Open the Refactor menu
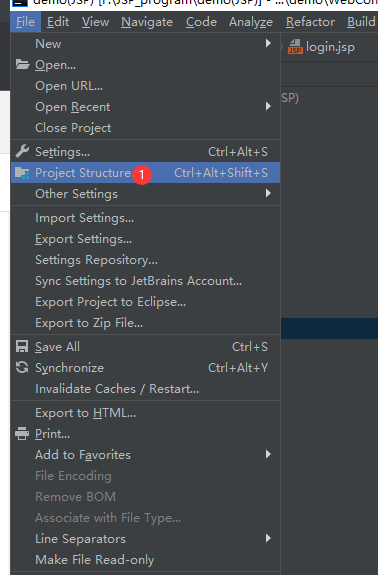The image size is (378, 575). pyautogui.click(x=310, y=22)
